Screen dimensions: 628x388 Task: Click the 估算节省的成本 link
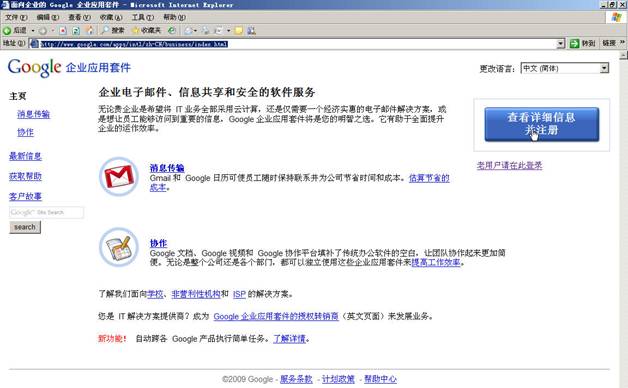pyautogui.click(x=429, y=178)
